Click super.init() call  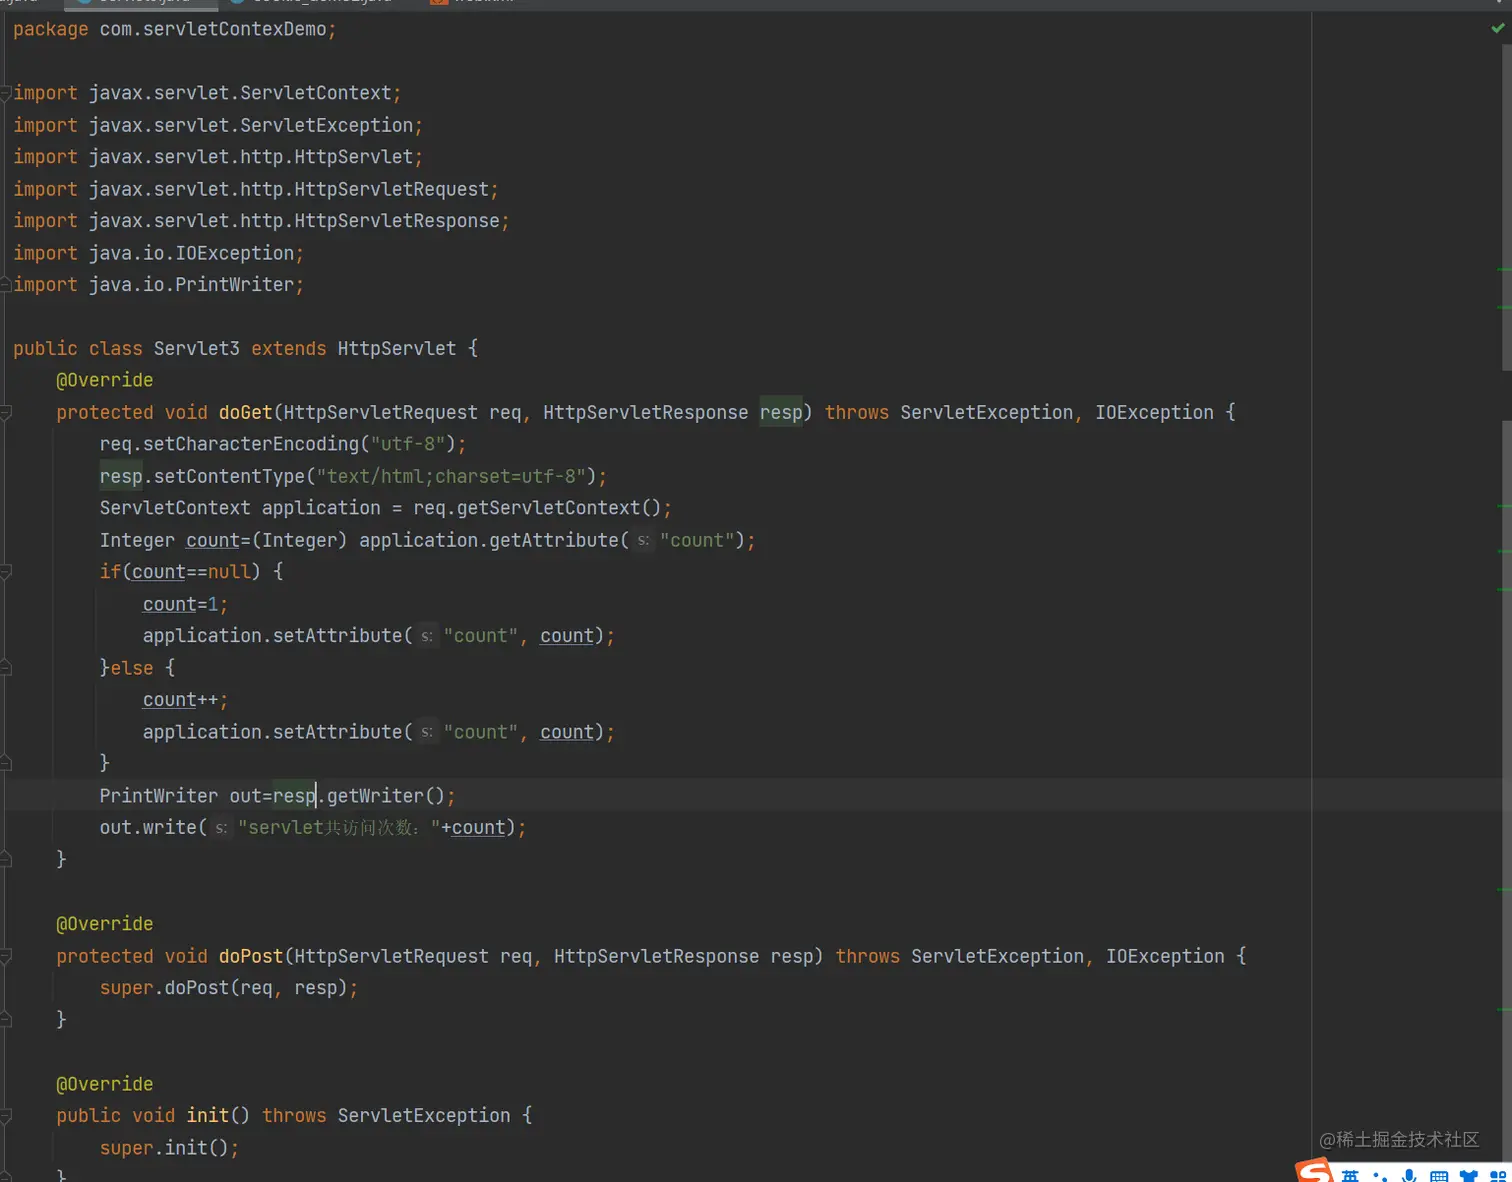tap(165, 1148)
